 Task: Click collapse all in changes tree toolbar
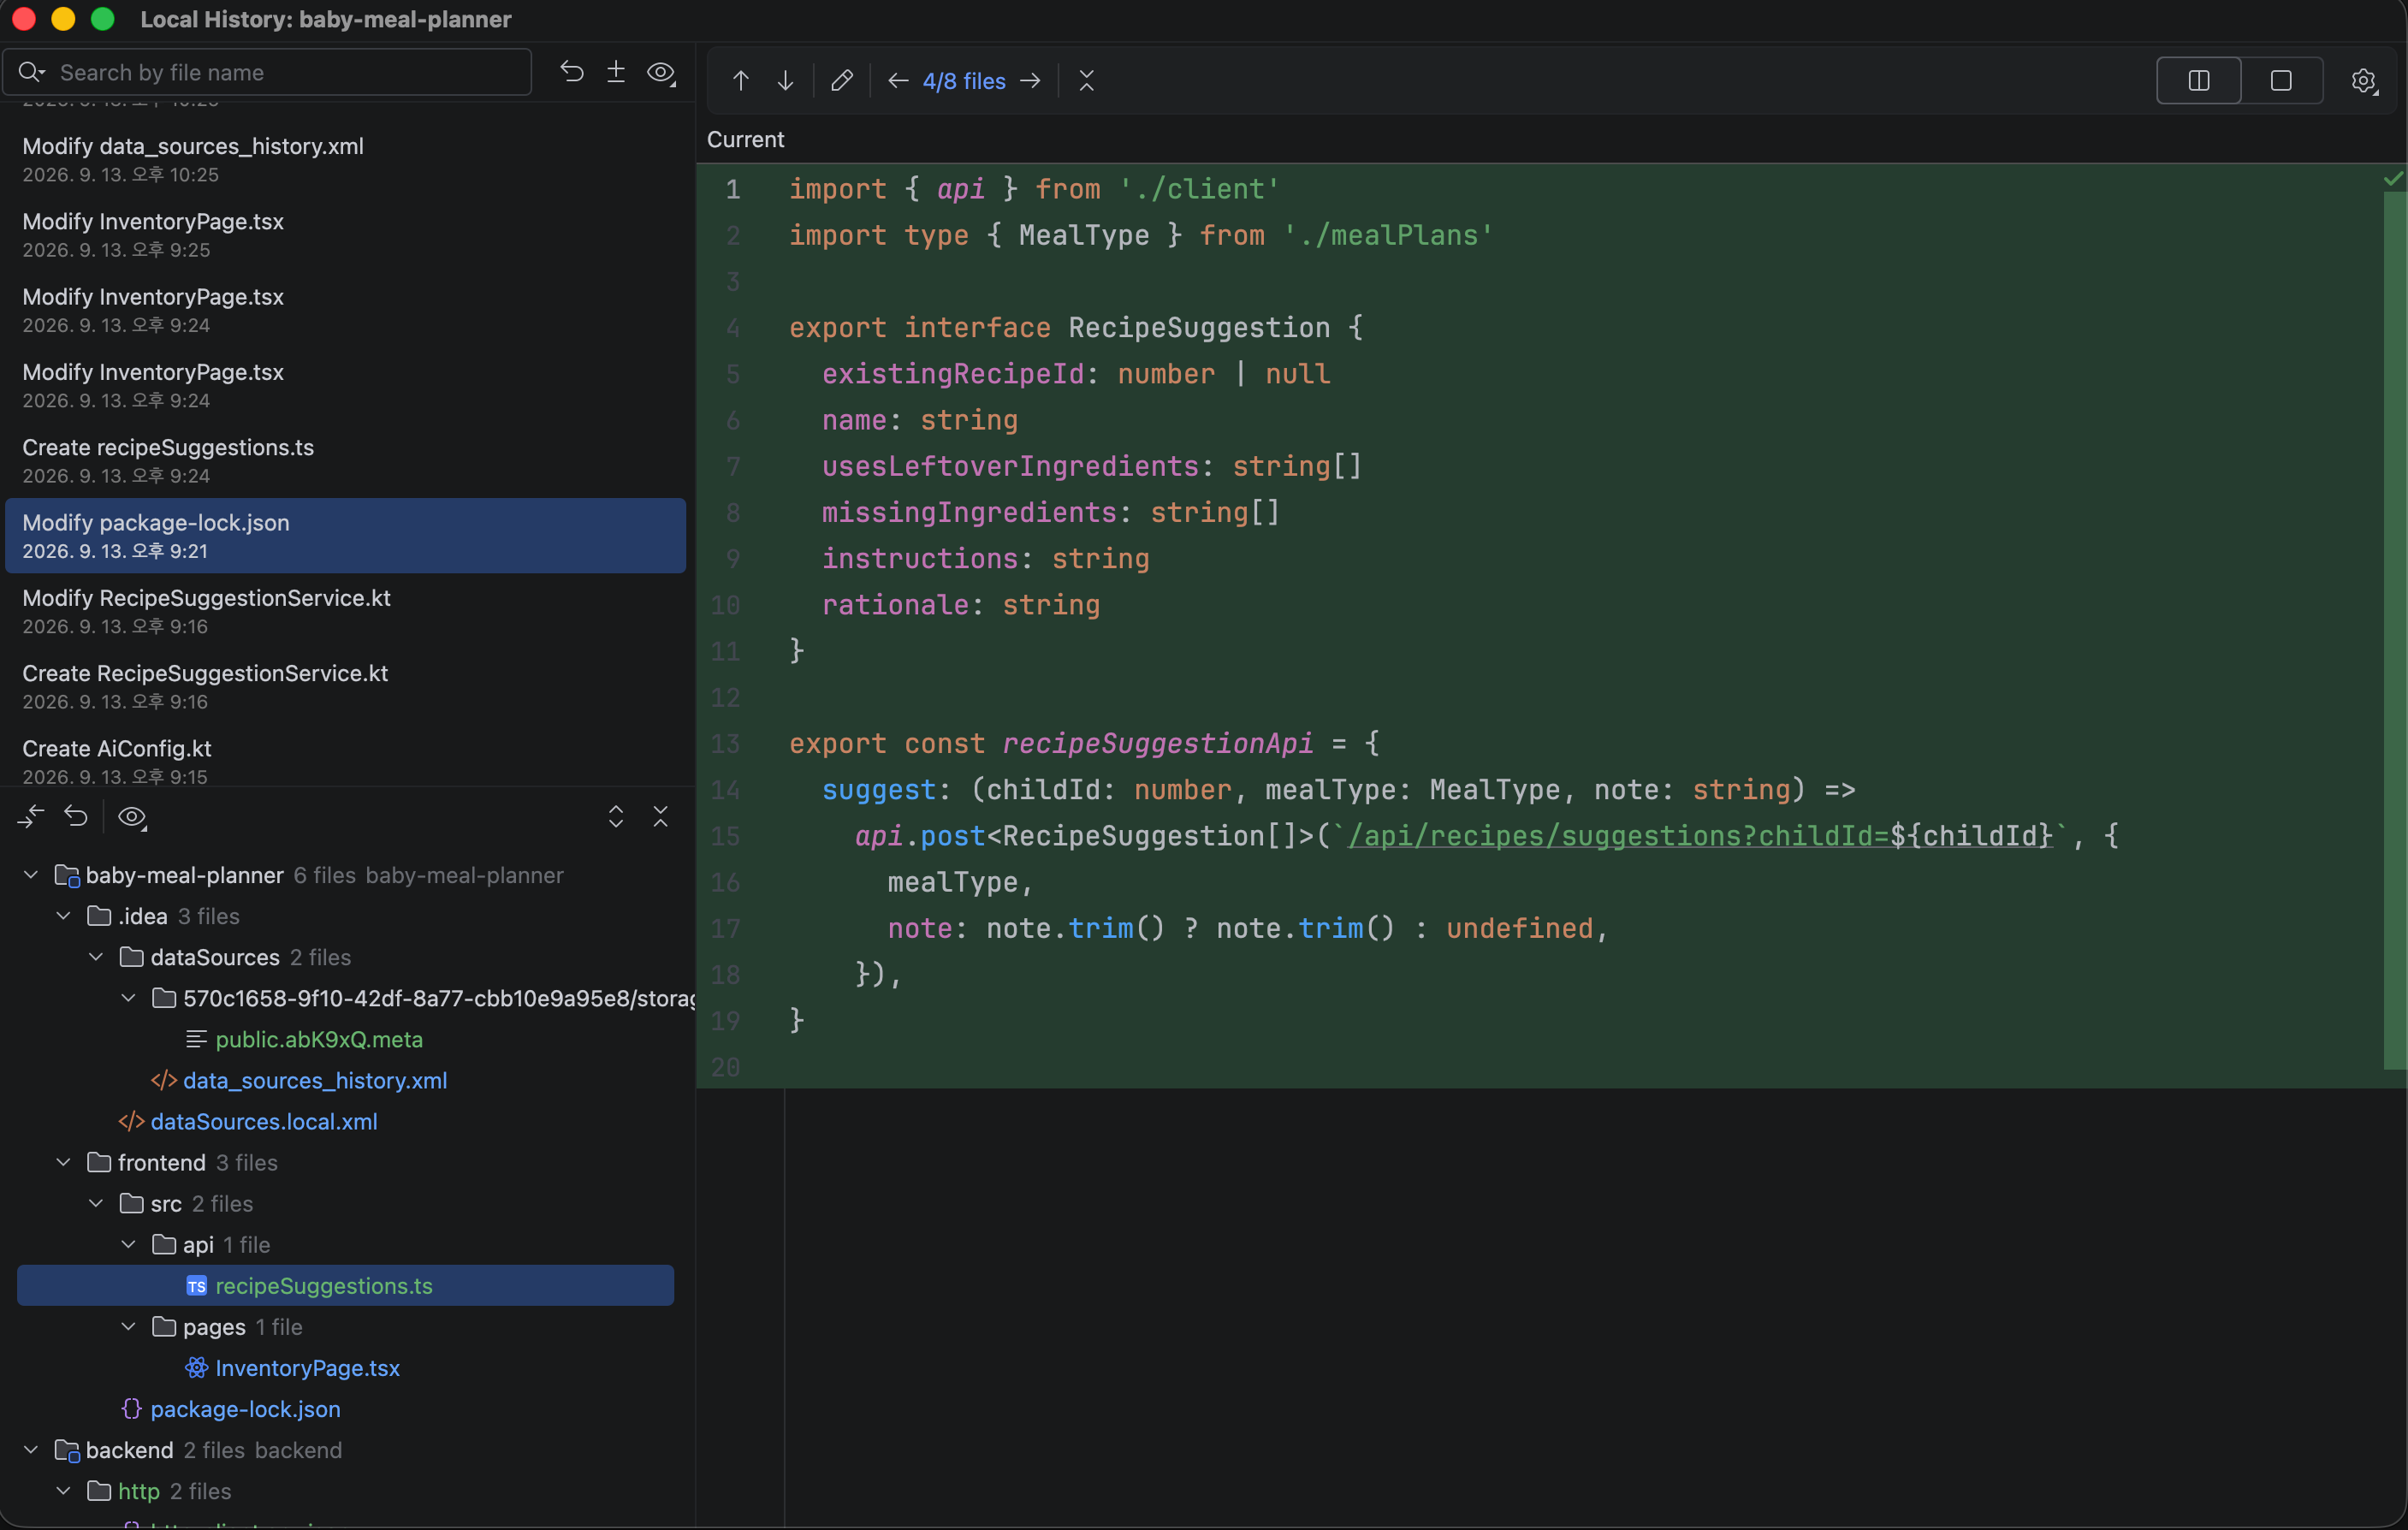tap(660, 817)
